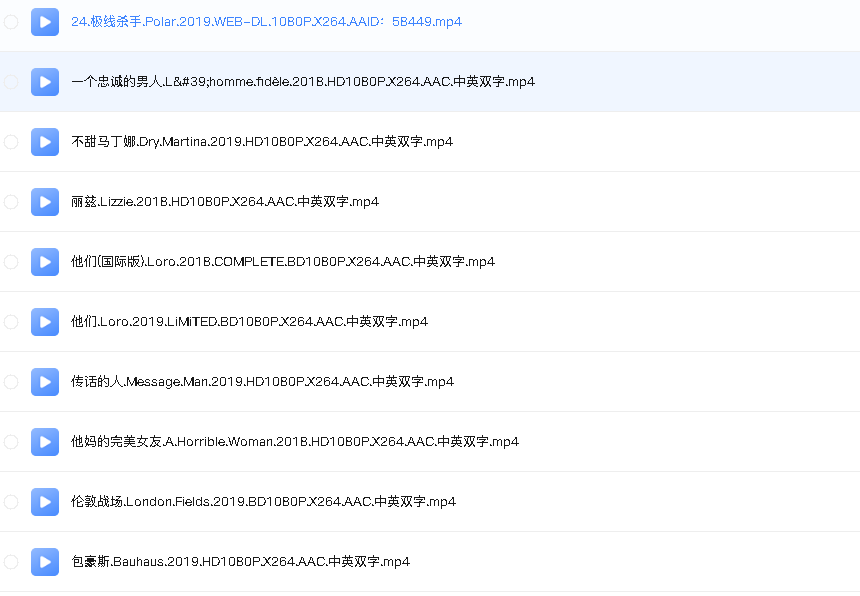Open 伦敦战场.London.Fields.2019 file name
Screen dimensions: 860x596
pyautogui.click(x=263, y=502)
